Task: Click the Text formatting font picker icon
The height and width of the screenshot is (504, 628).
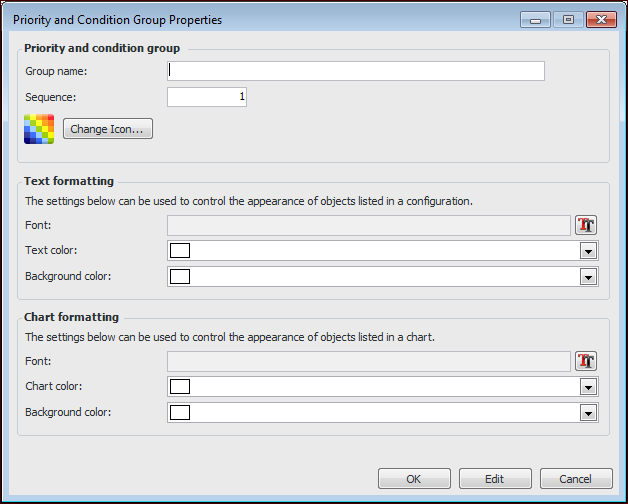Action: [x=586, y=225]
